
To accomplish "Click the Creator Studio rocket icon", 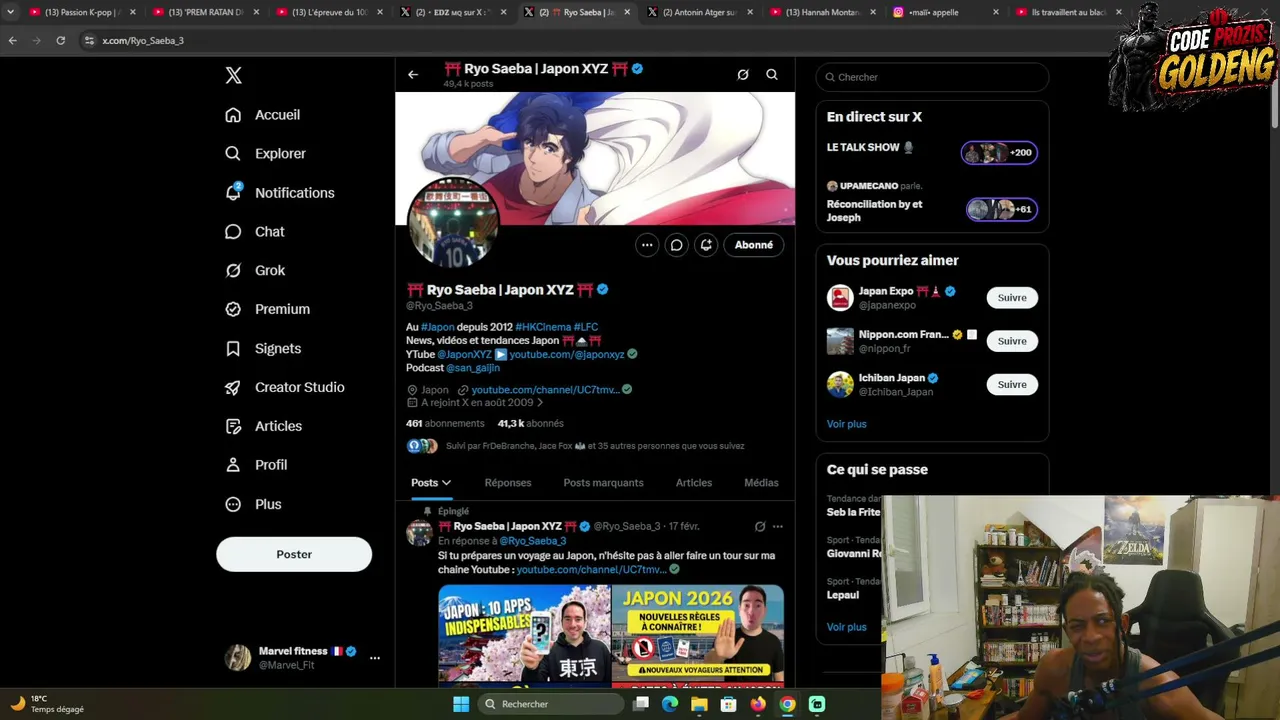I will (x=233, y=388).
